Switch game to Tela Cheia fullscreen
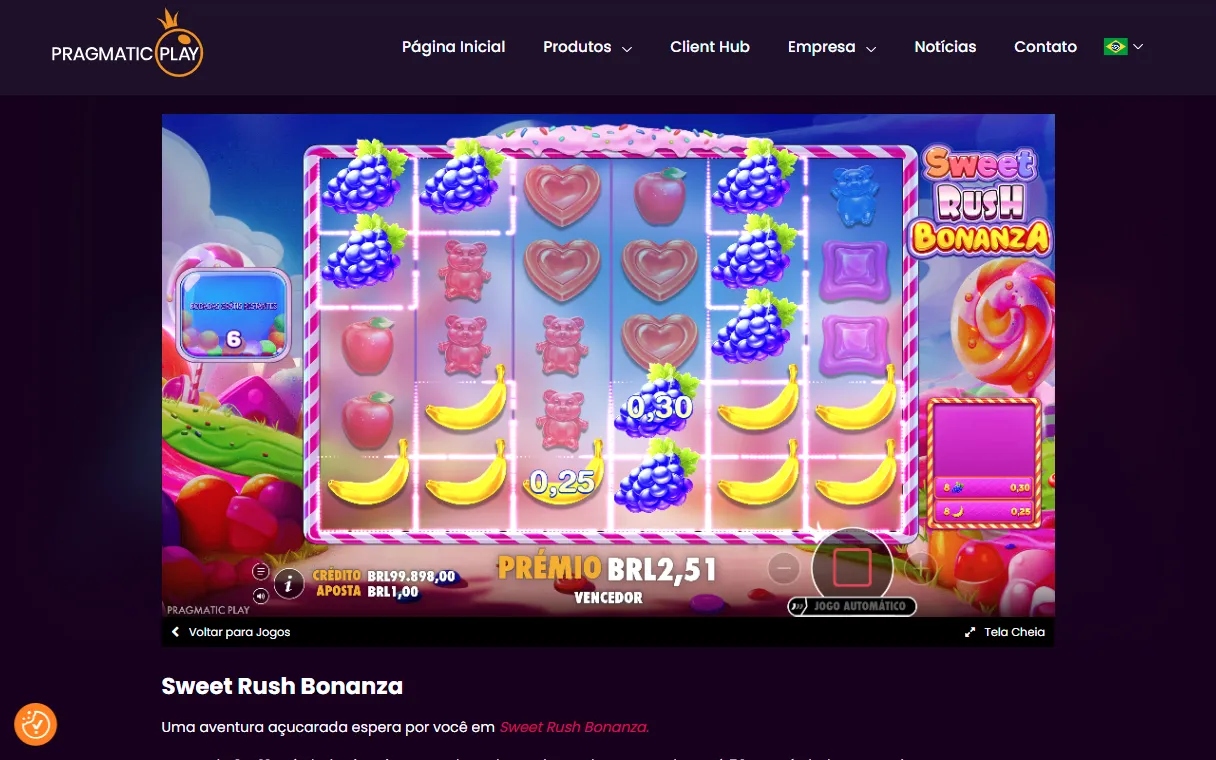The width and height of the screenshot is (1216, 760). [x=1004, y=632]
